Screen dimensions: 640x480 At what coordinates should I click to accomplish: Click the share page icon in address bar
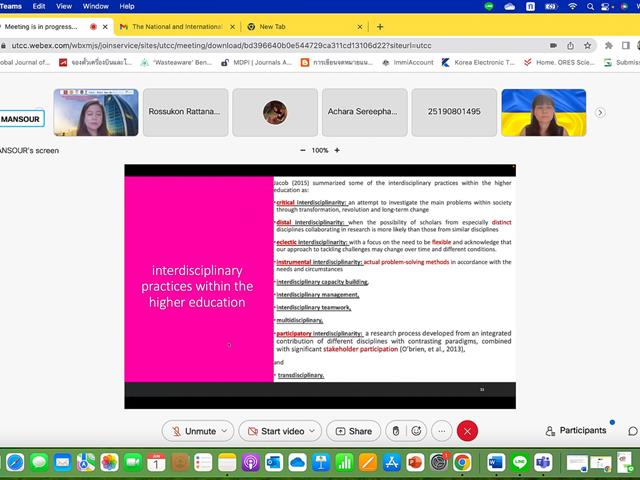[570, 46]
